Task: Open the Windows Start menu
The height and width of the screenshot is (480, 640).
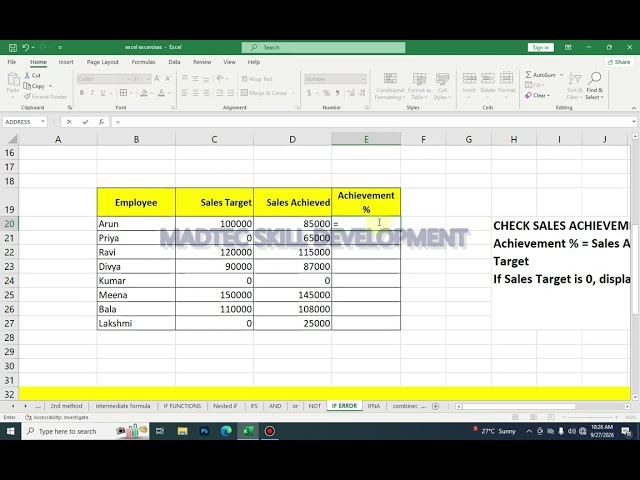Action: pyautogui.click(x=11, y=431)
